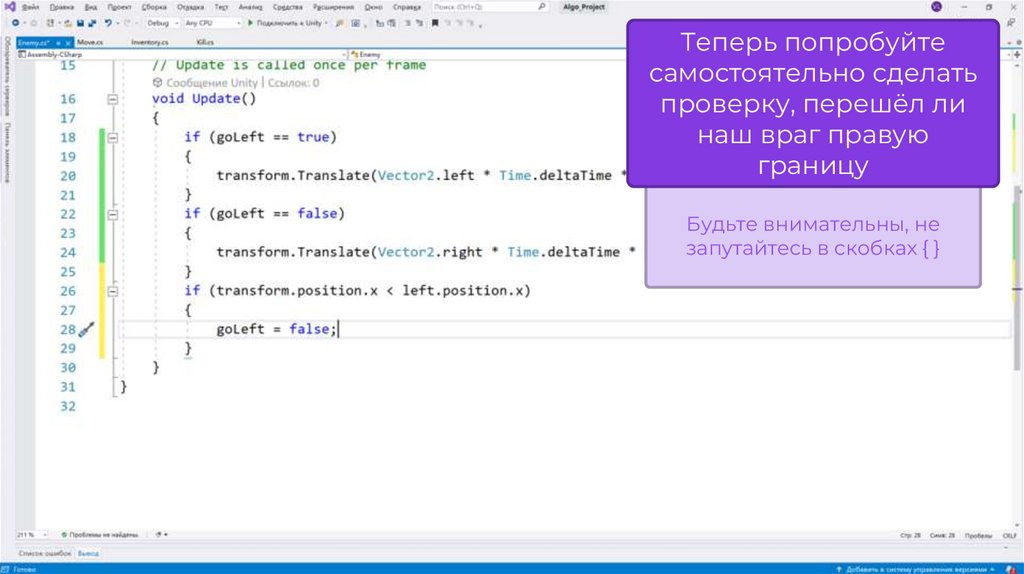Open the Тест menu

[x=221, y=7]
